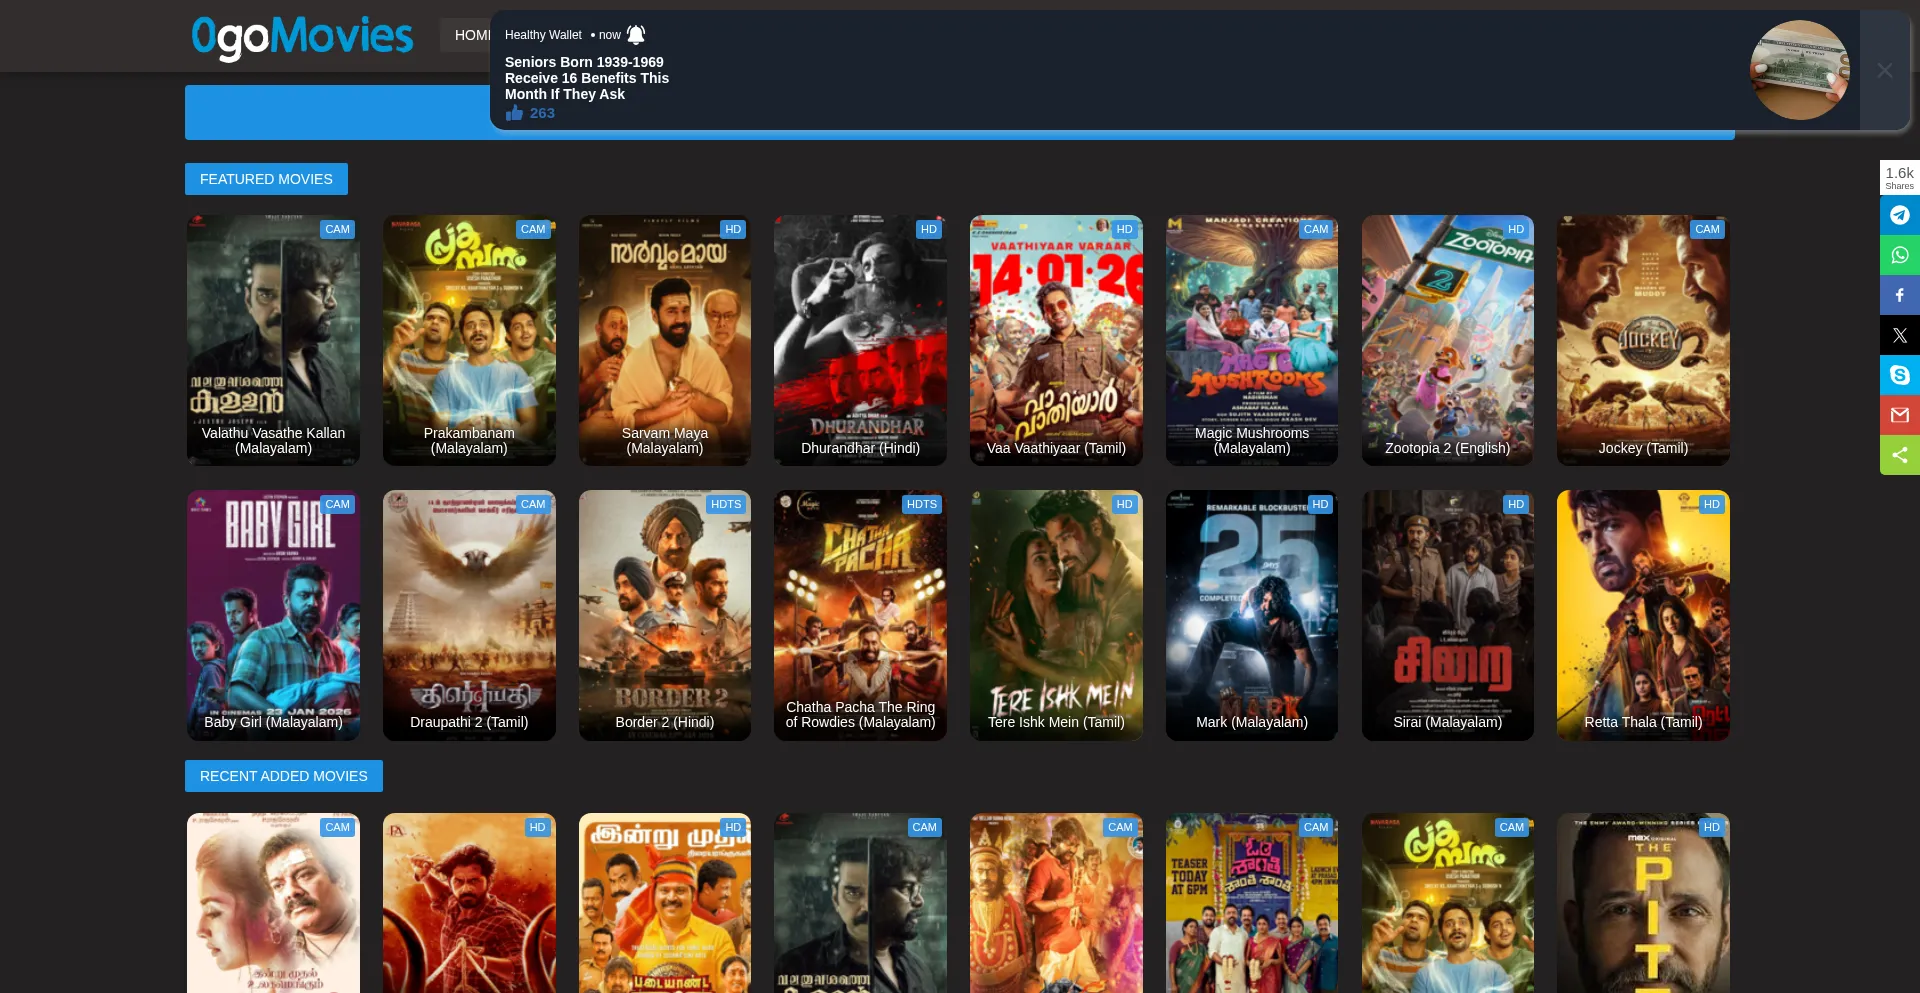1920x993 pixels.
Task: Open the money image in the notification
Action: [x=1799, y=70]
